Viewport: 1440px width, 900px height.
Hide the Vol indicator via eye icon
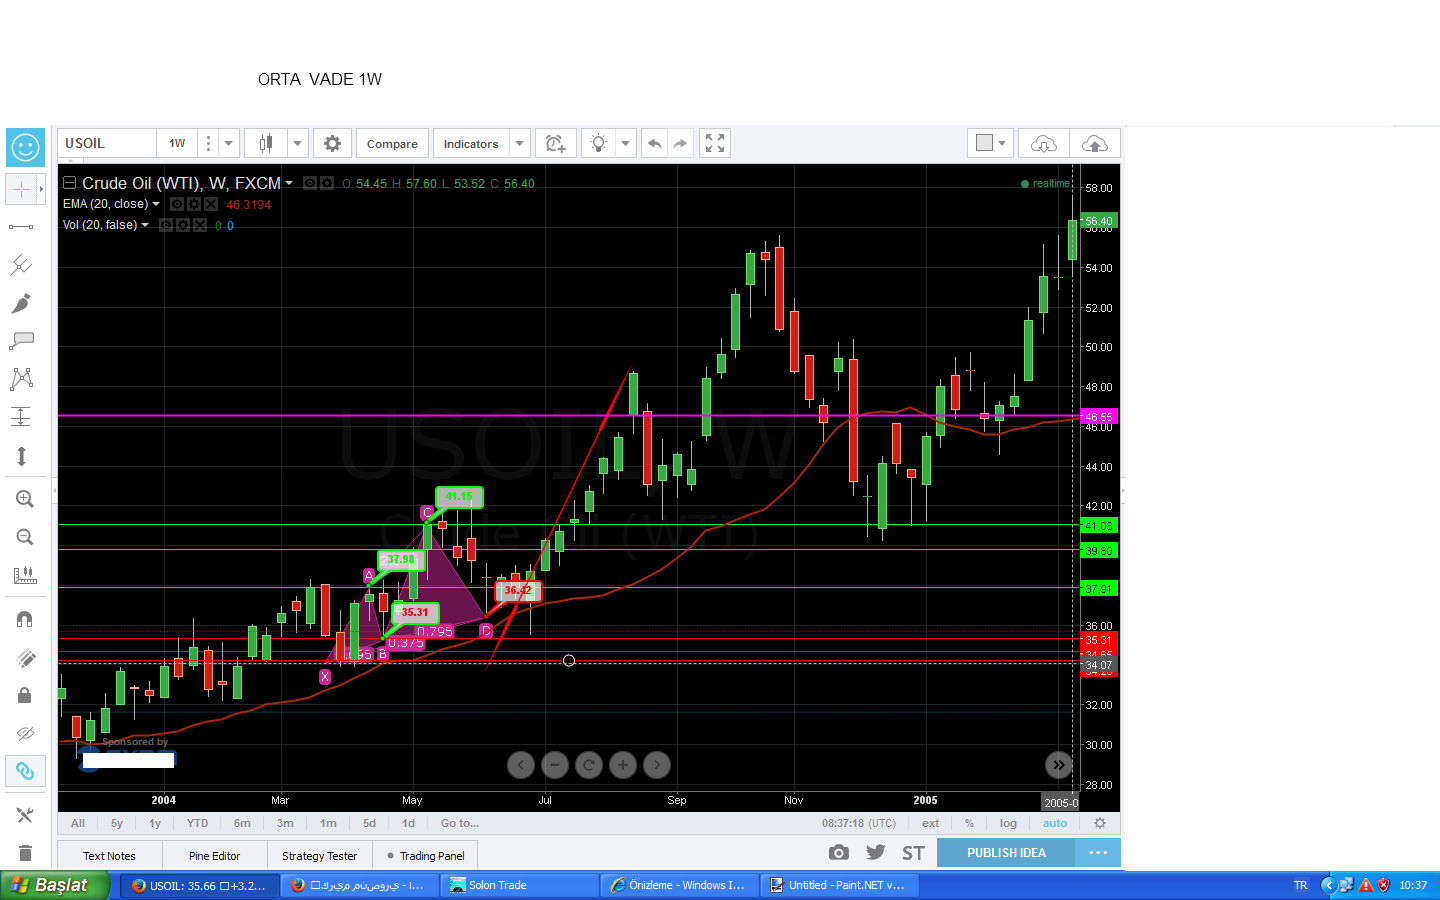[166, 225]
